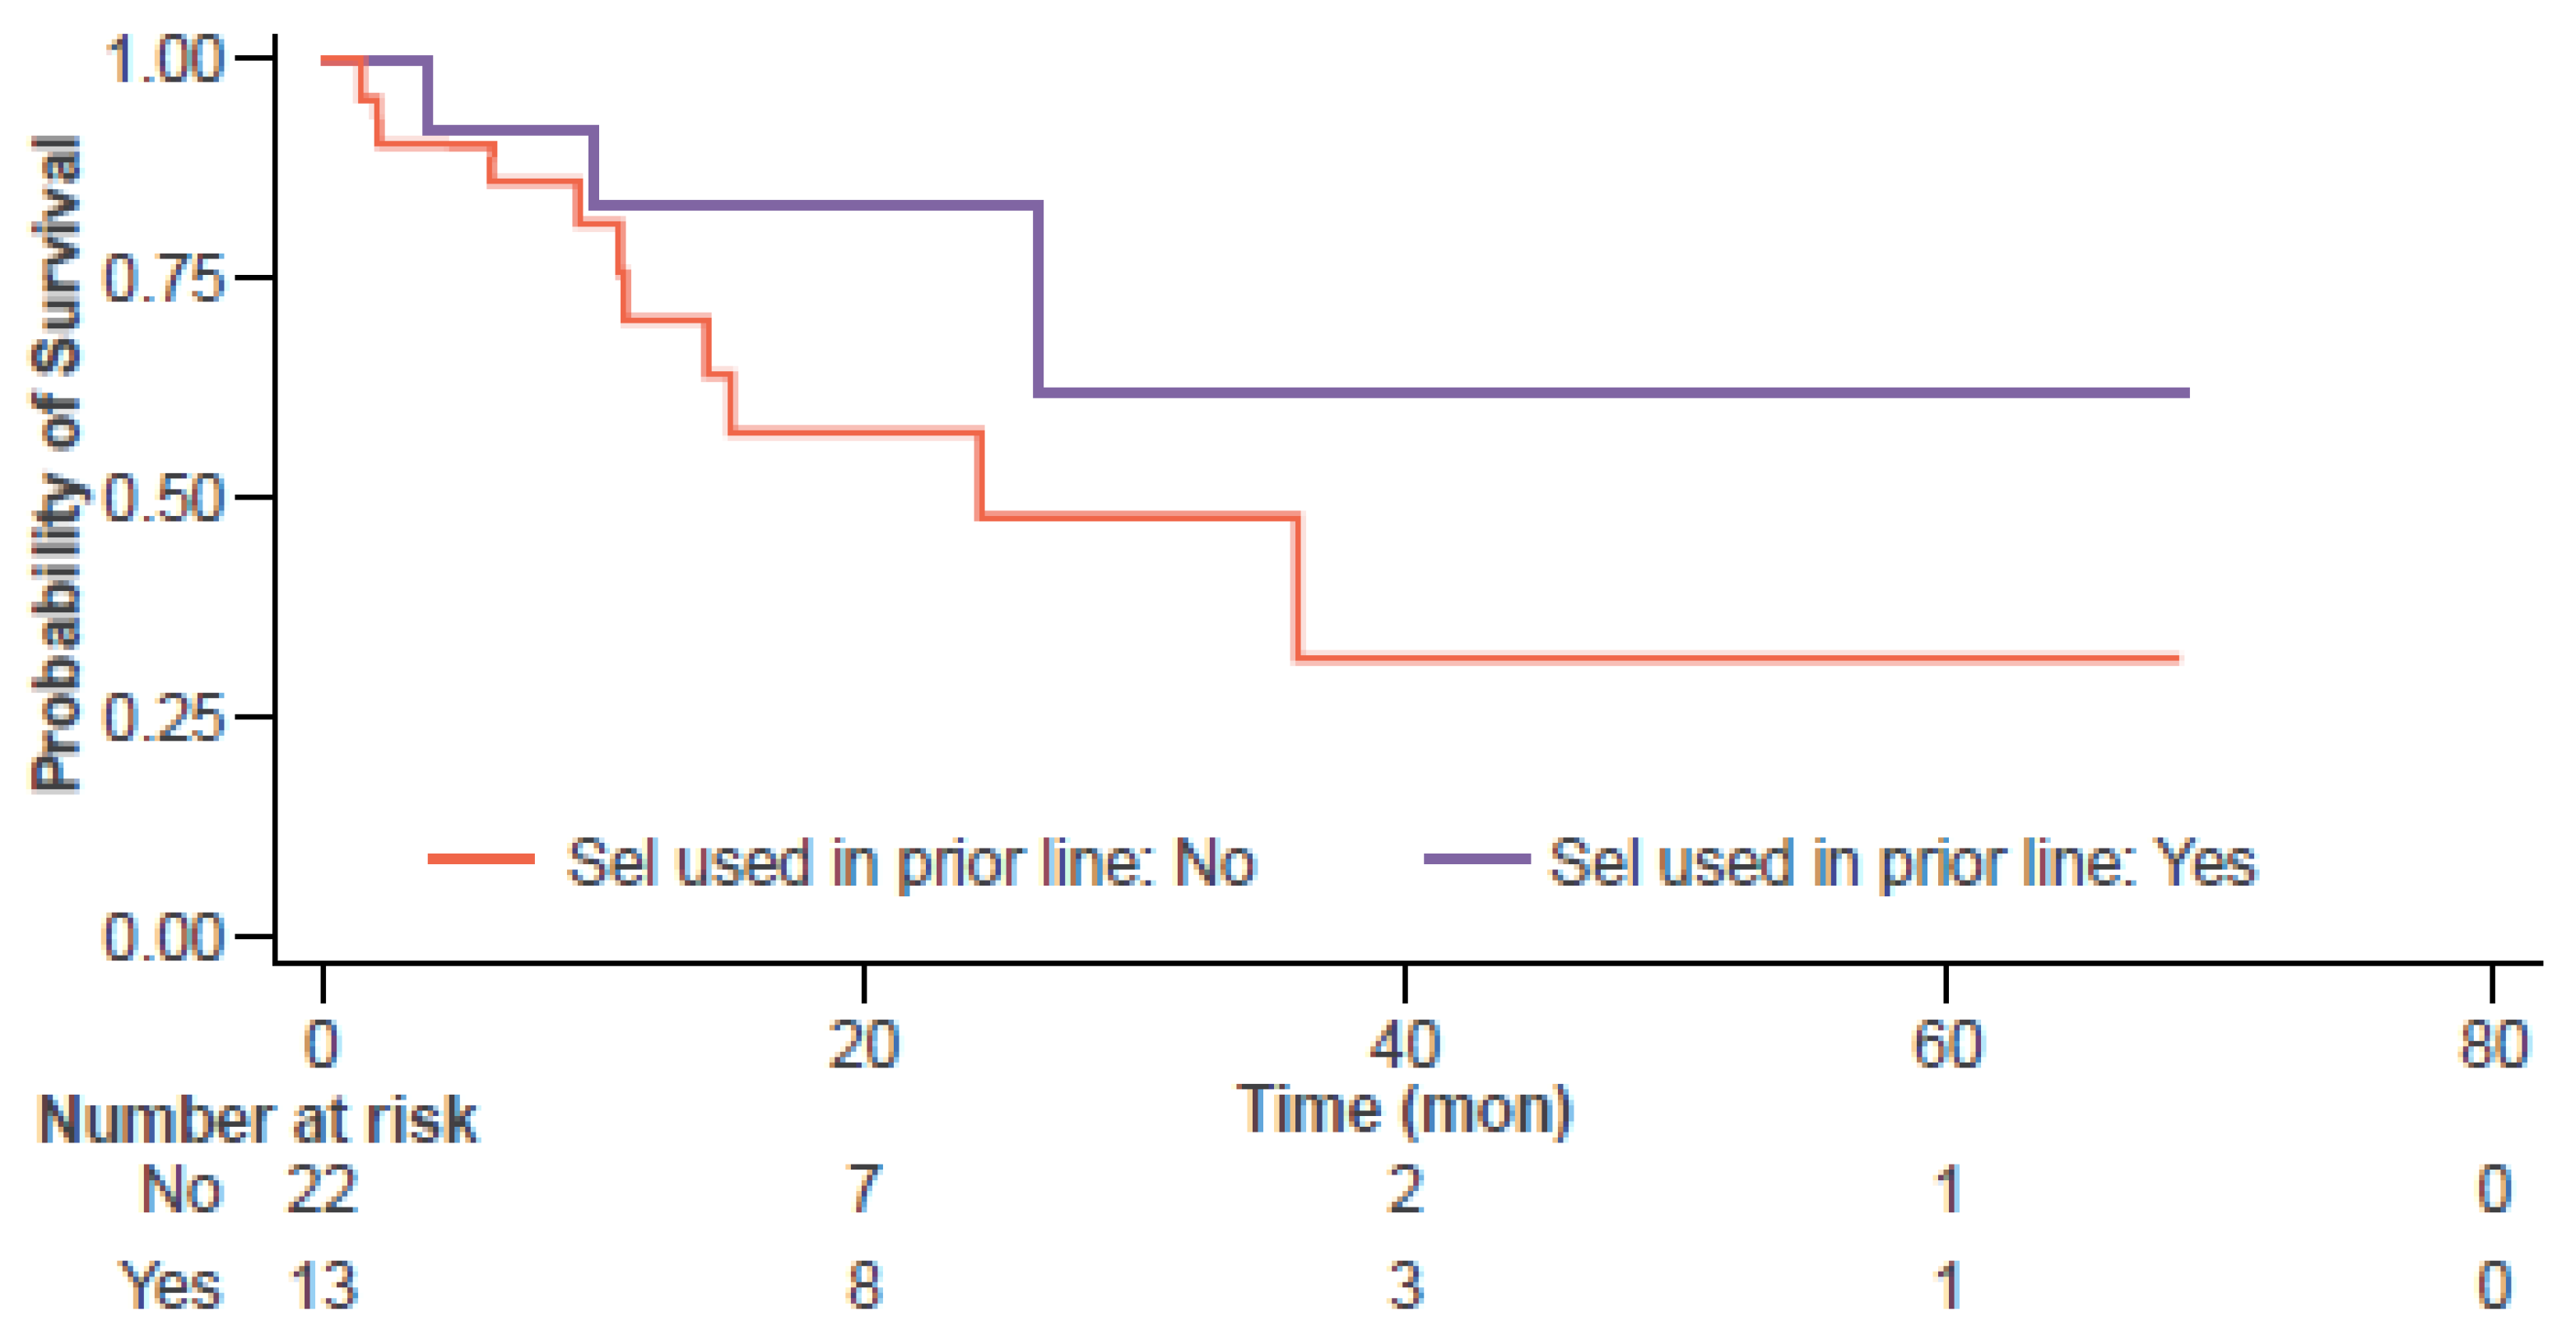Click the 'Yes' row at-risk count 8
Image resolution: width=2576 pixels, height=1335 pixels.
coord(864,1285)
